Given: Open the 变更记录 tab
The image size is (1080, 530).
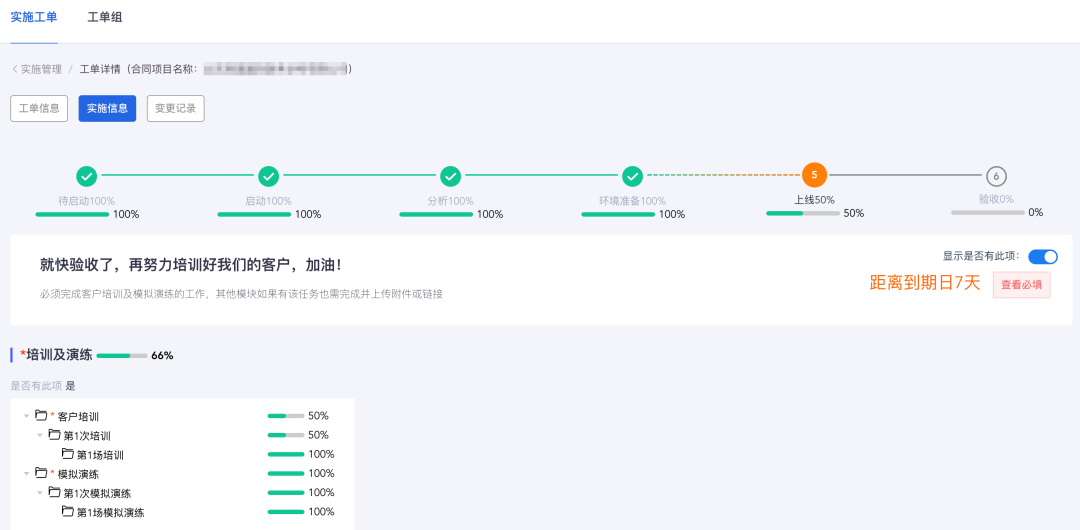Looking at the screenshot, I should [x=175, y=108].
